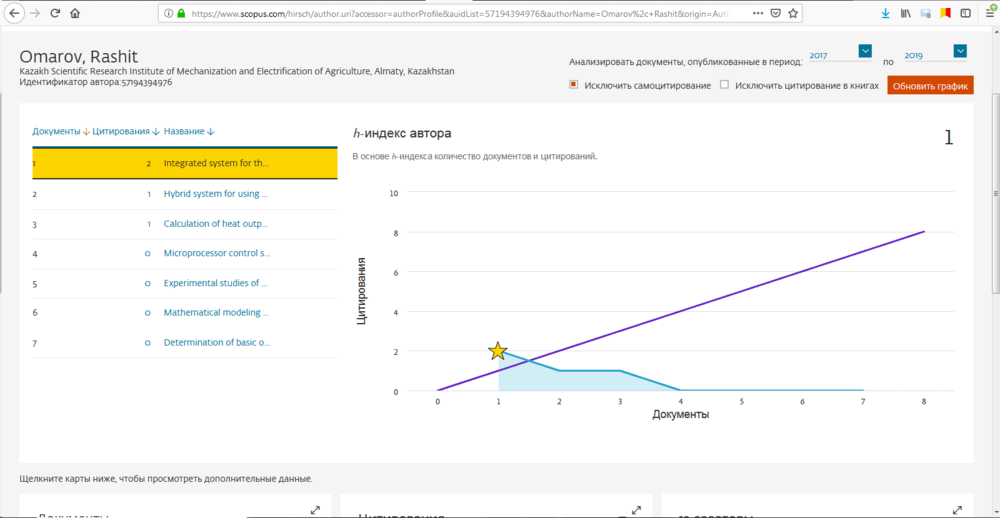Sort by 'Название' column

point(189,131)
